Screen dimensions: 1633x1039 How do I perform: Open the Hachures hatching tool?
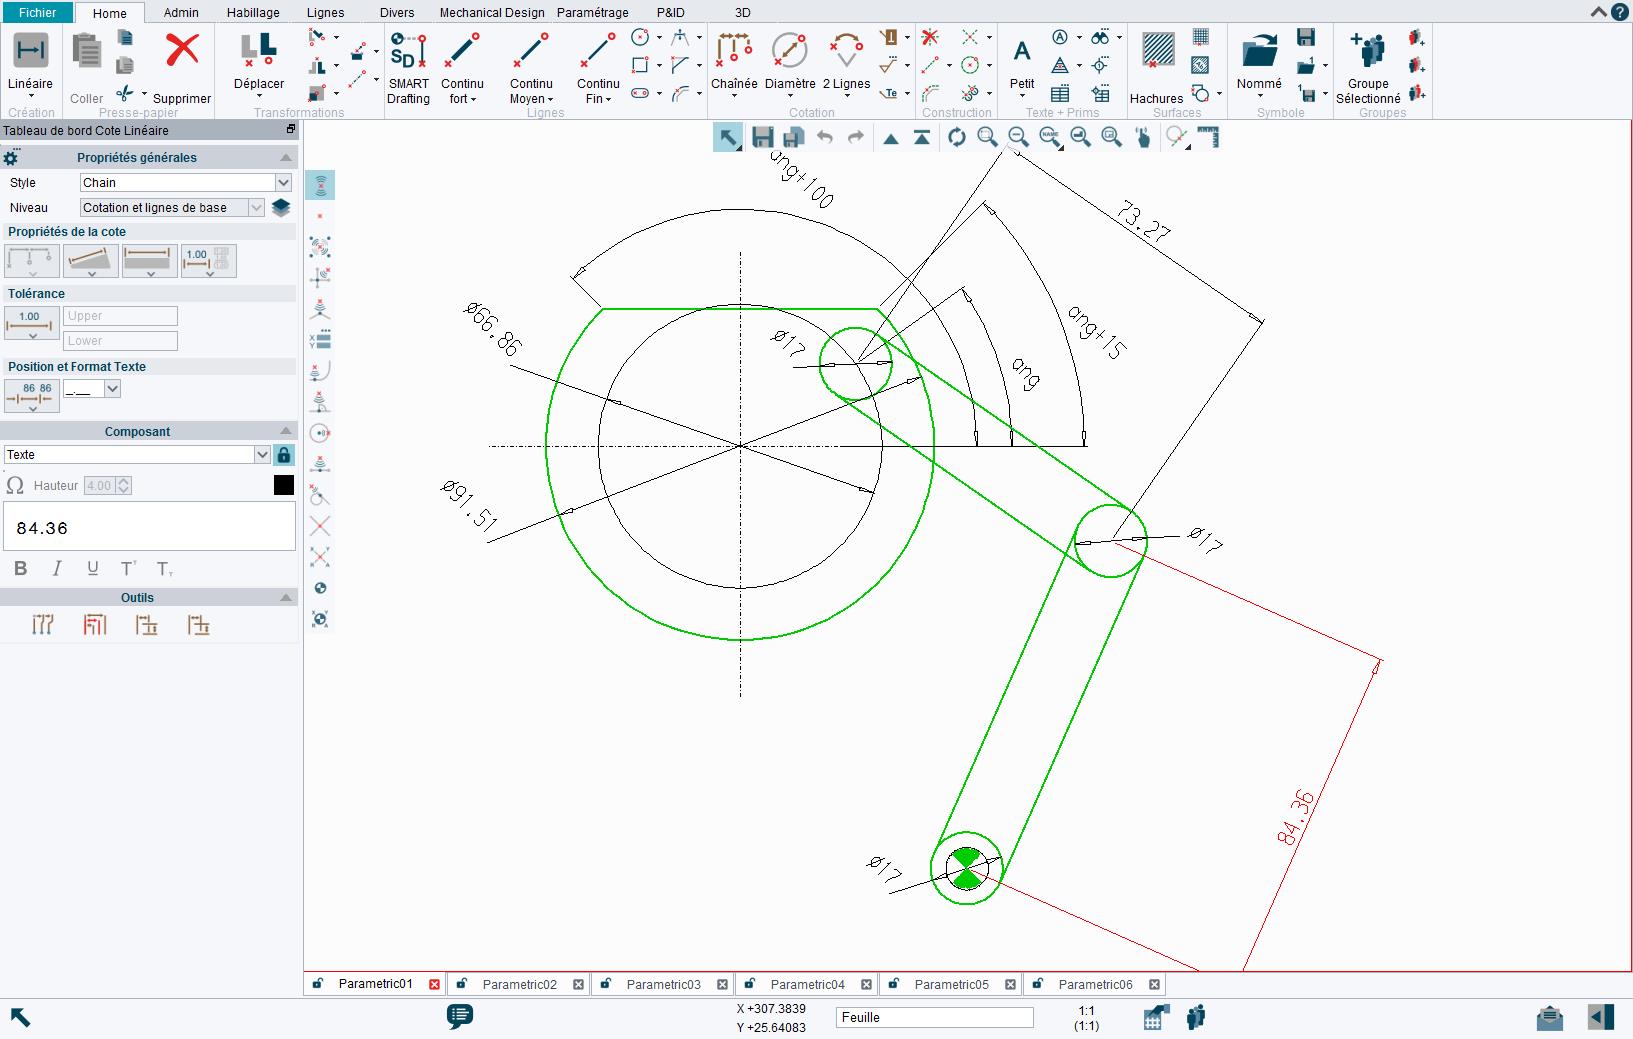click(x=1158, y=52)
